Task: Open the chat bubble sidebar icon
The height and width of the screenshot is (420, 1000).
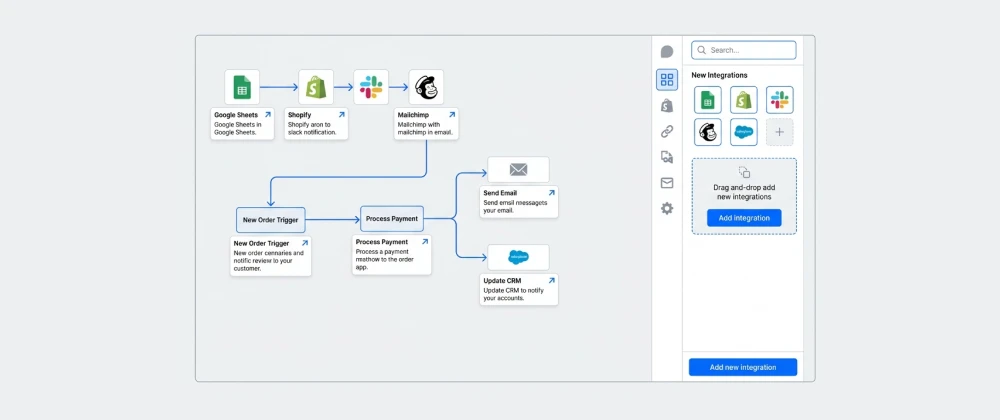Action: 667,52
